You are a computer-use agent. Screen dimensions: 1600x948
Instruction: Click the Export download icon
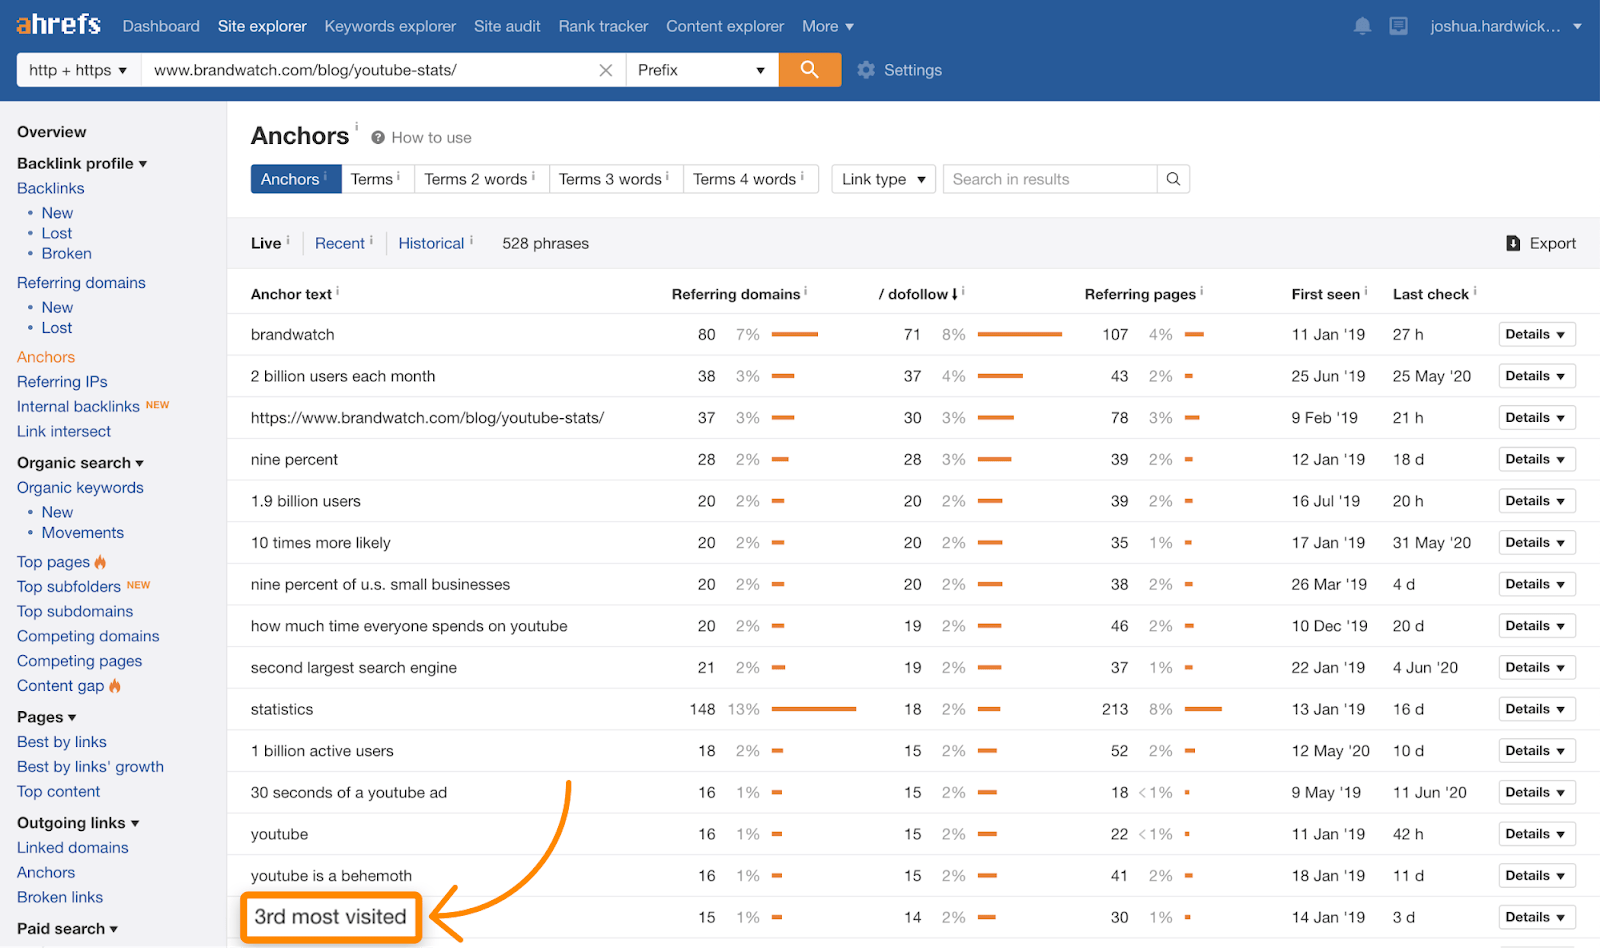[1513, 243]
